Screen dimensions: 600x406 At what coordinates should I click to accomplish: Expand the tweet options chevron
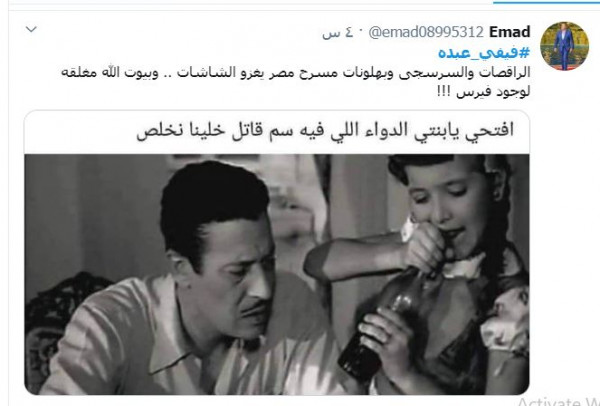coord(31,29)
